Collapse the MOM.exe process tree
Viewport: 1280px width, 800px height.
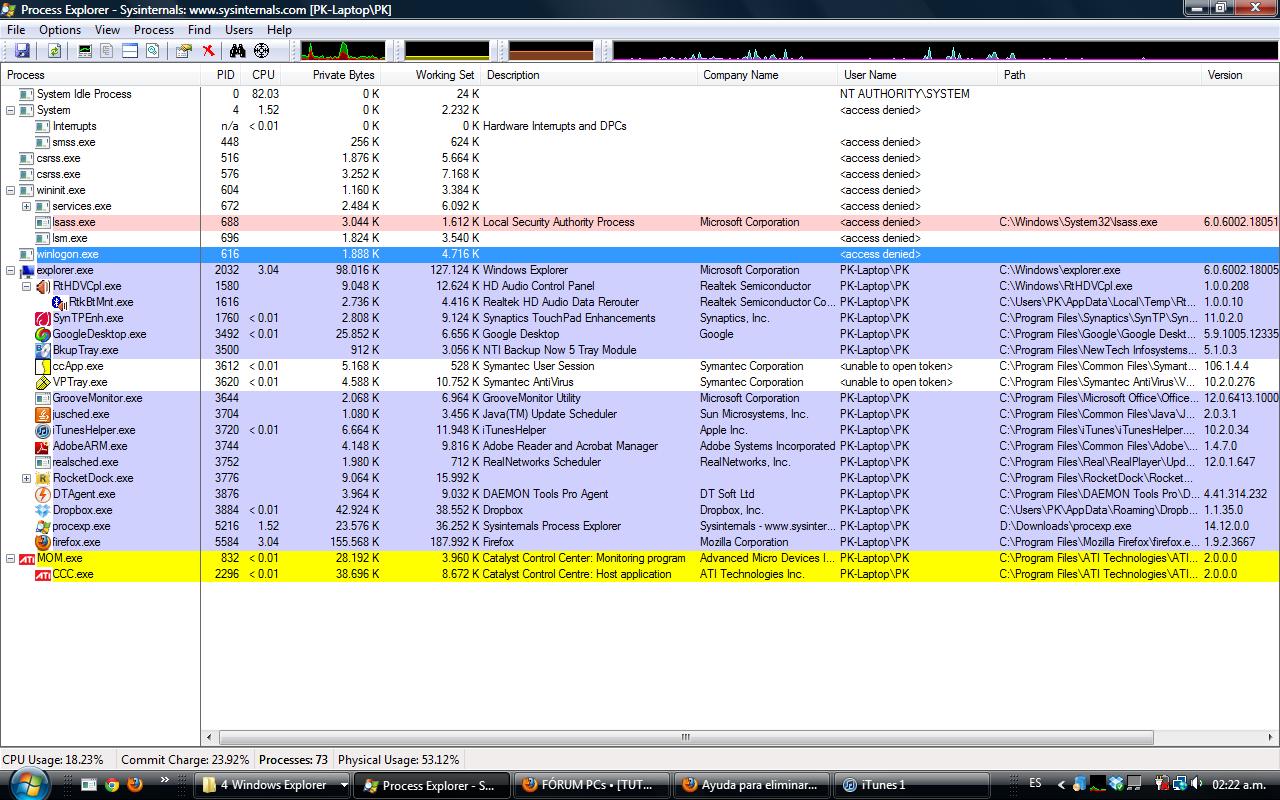point(11,558)
